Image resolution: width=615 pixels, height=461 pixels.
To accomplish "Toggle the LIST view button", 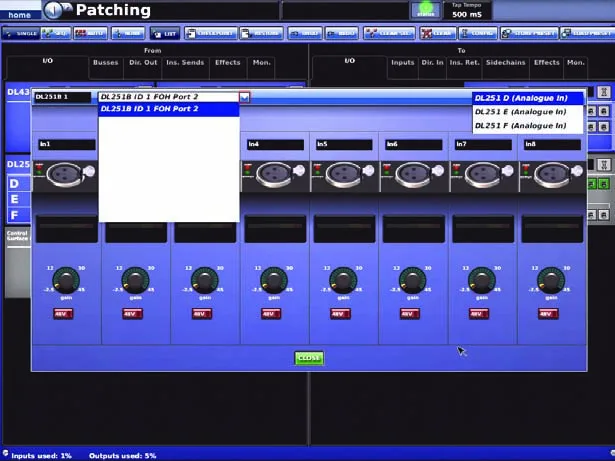I will (x=165, y=33).
